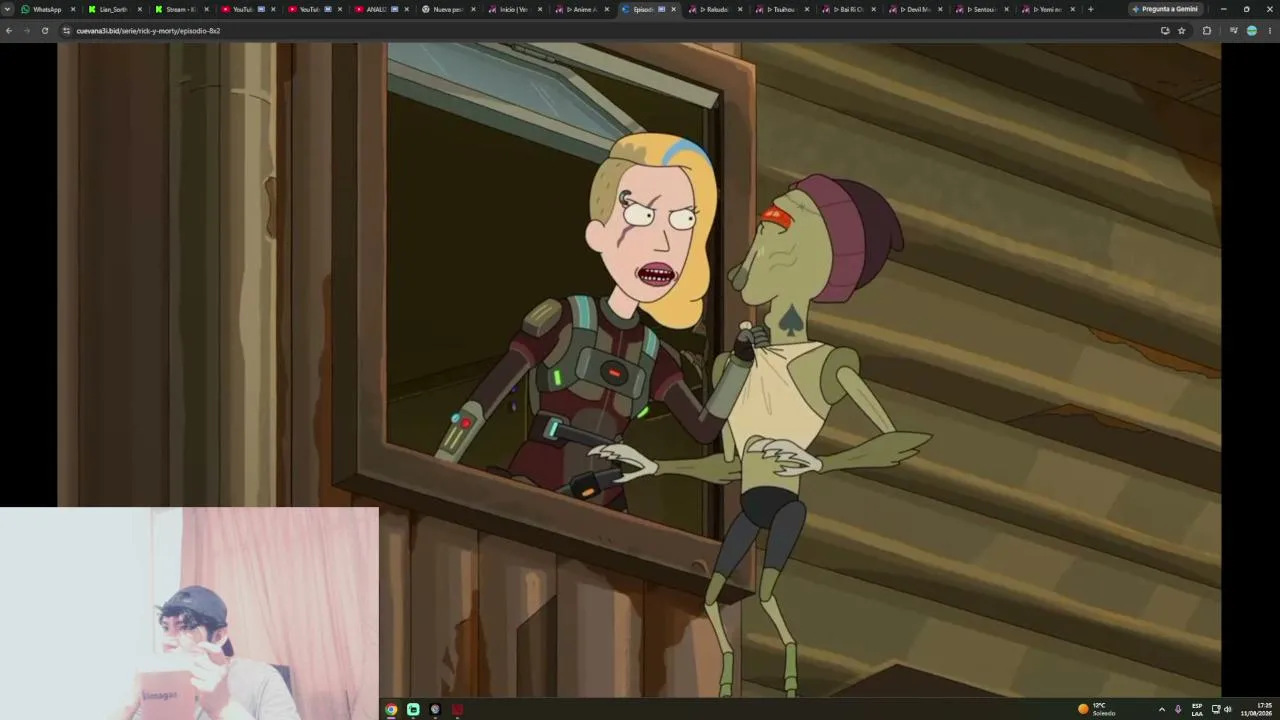The width and height of the screenshot is (1280, 720).
Task: Click the cast/install icon in the address bar
Action: [1165, 31]
